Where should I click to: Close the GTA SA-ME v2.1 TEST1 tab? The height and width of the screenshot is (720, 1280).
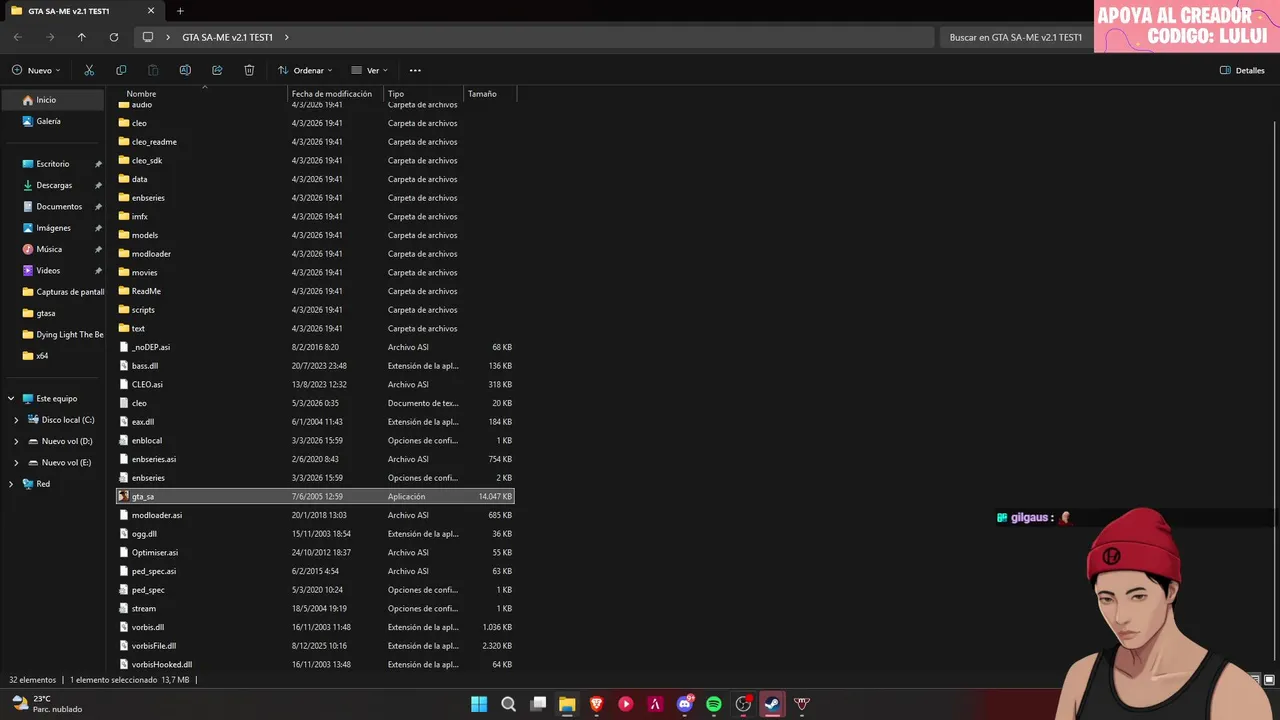point(151,11)
